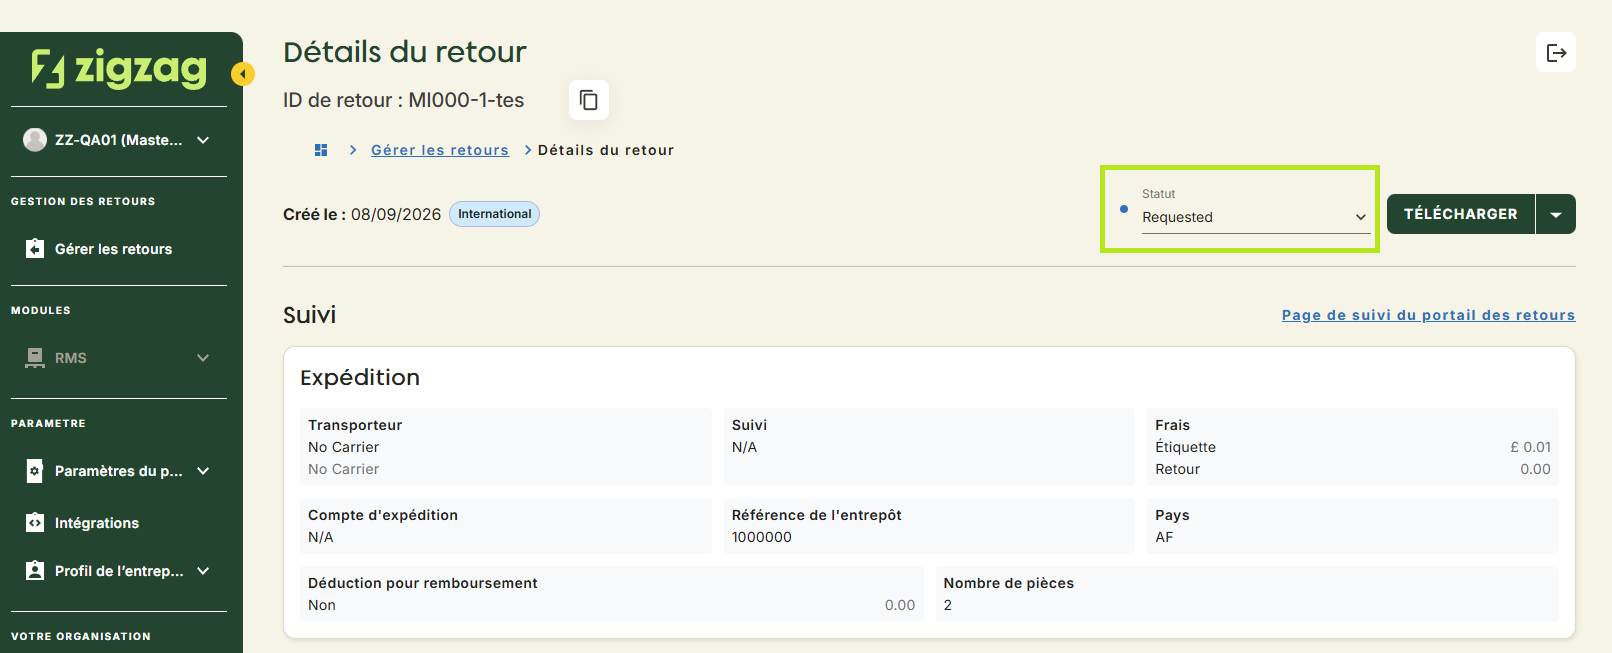Click the dashboard grid breadcrumb icon
The height and width of the screenshot is (653, 1612).
click(x=321, y=150)
